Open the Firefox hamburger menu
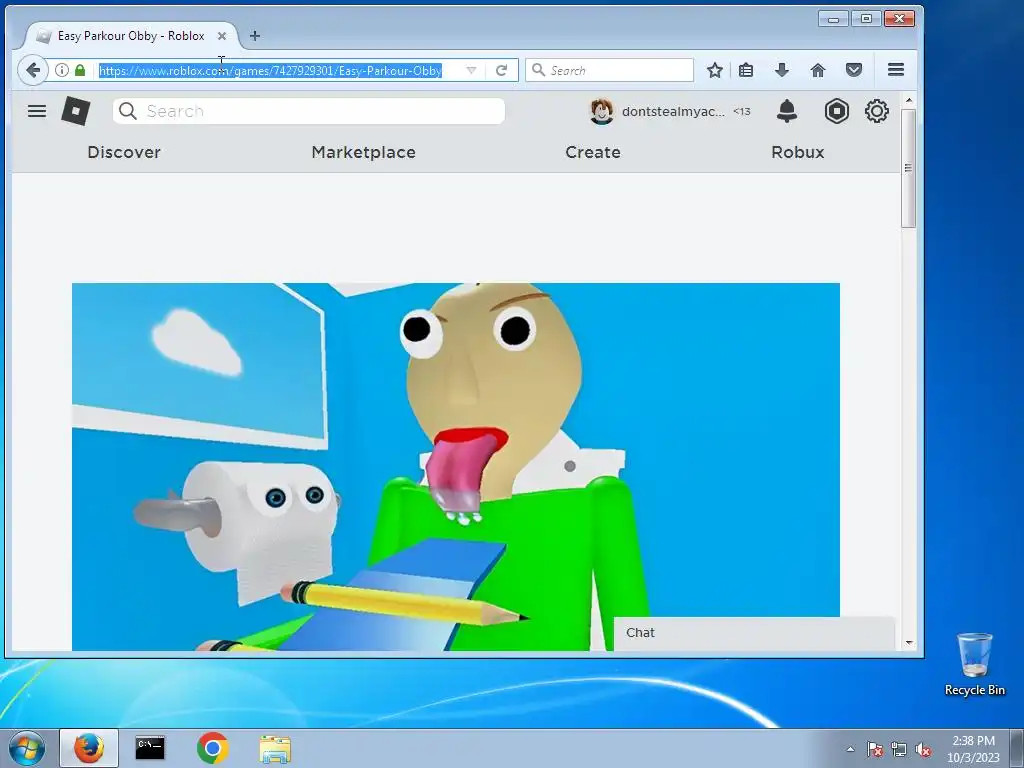Viewport: 1024px width, 768px height. 896,69
